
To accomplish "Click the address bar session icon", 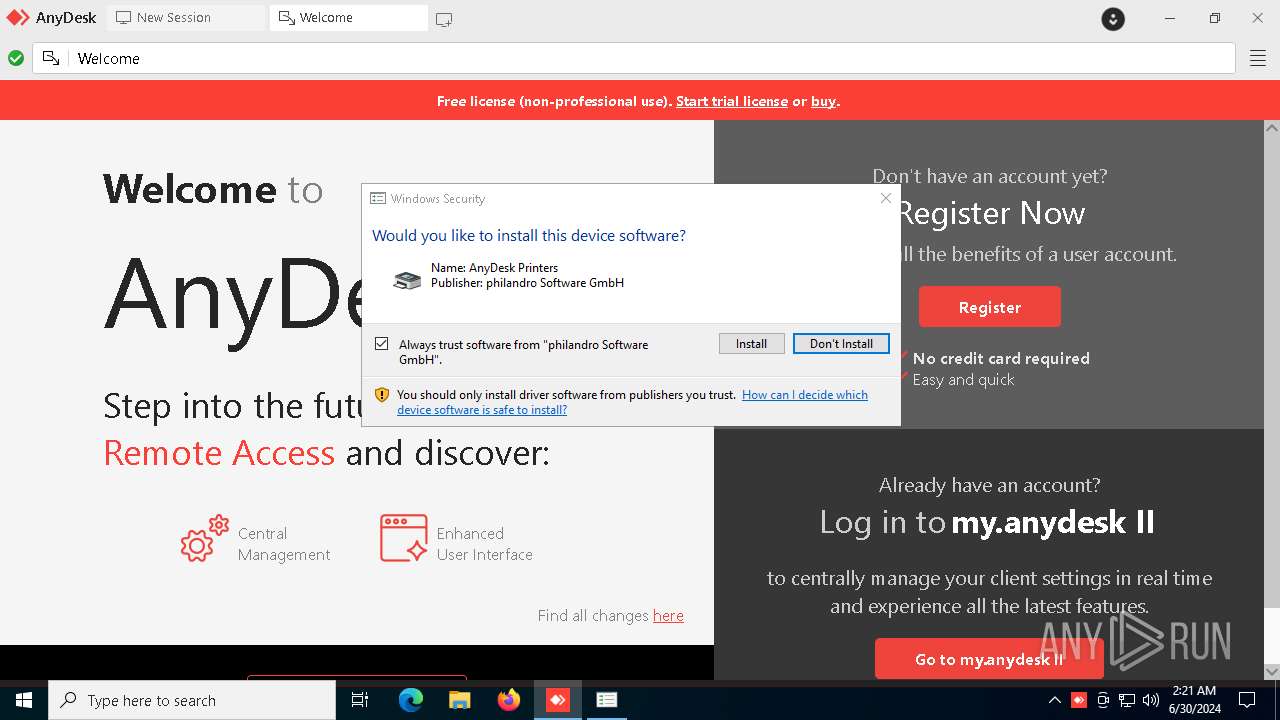I will [51, 58].
